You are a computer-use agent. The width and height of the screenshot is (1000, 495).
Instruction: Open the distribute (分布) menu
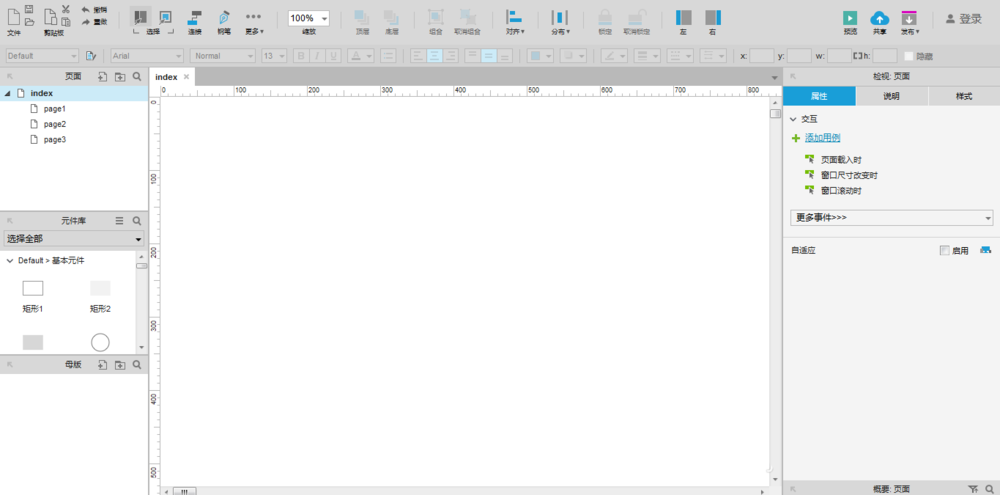pyautogui.click(x=560, y=21)
